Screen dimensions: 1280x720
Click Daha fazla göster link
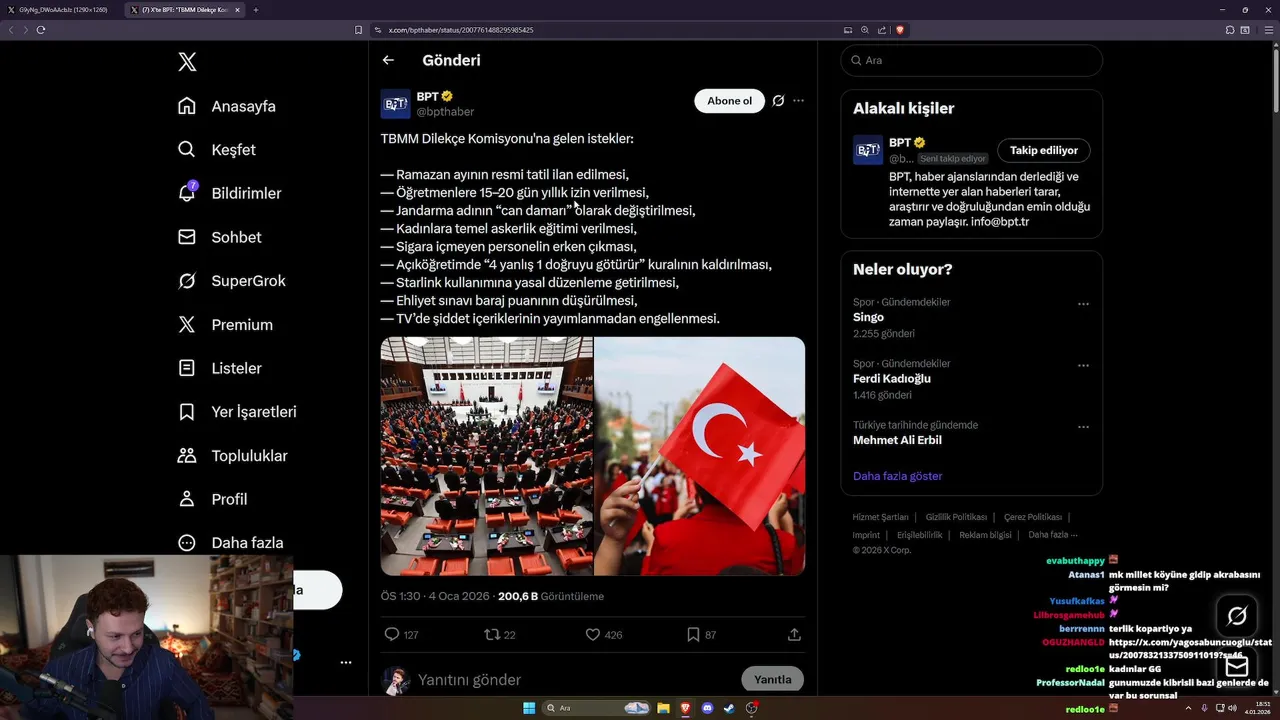[x=897, y=476]
